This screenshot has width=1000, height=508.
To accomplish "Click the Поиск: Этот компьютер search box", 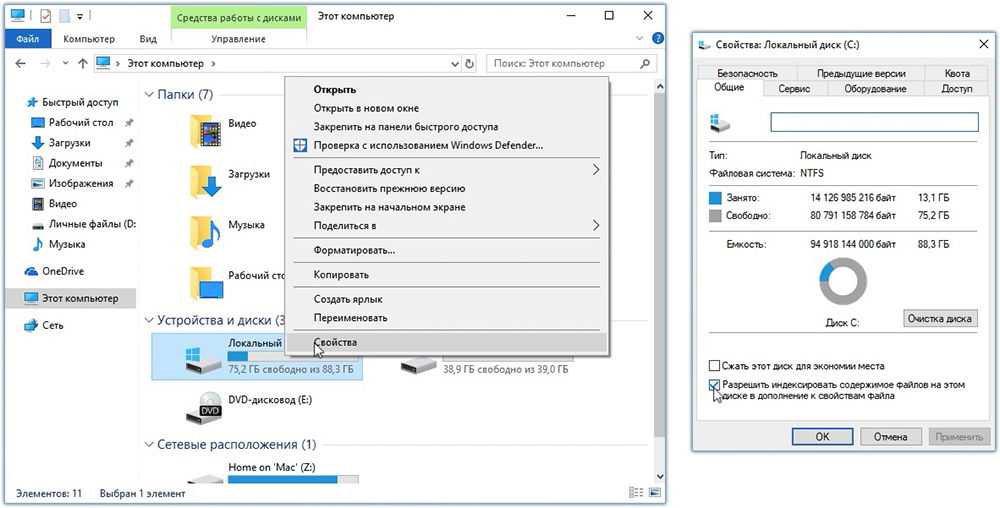I will coord(571,64).
